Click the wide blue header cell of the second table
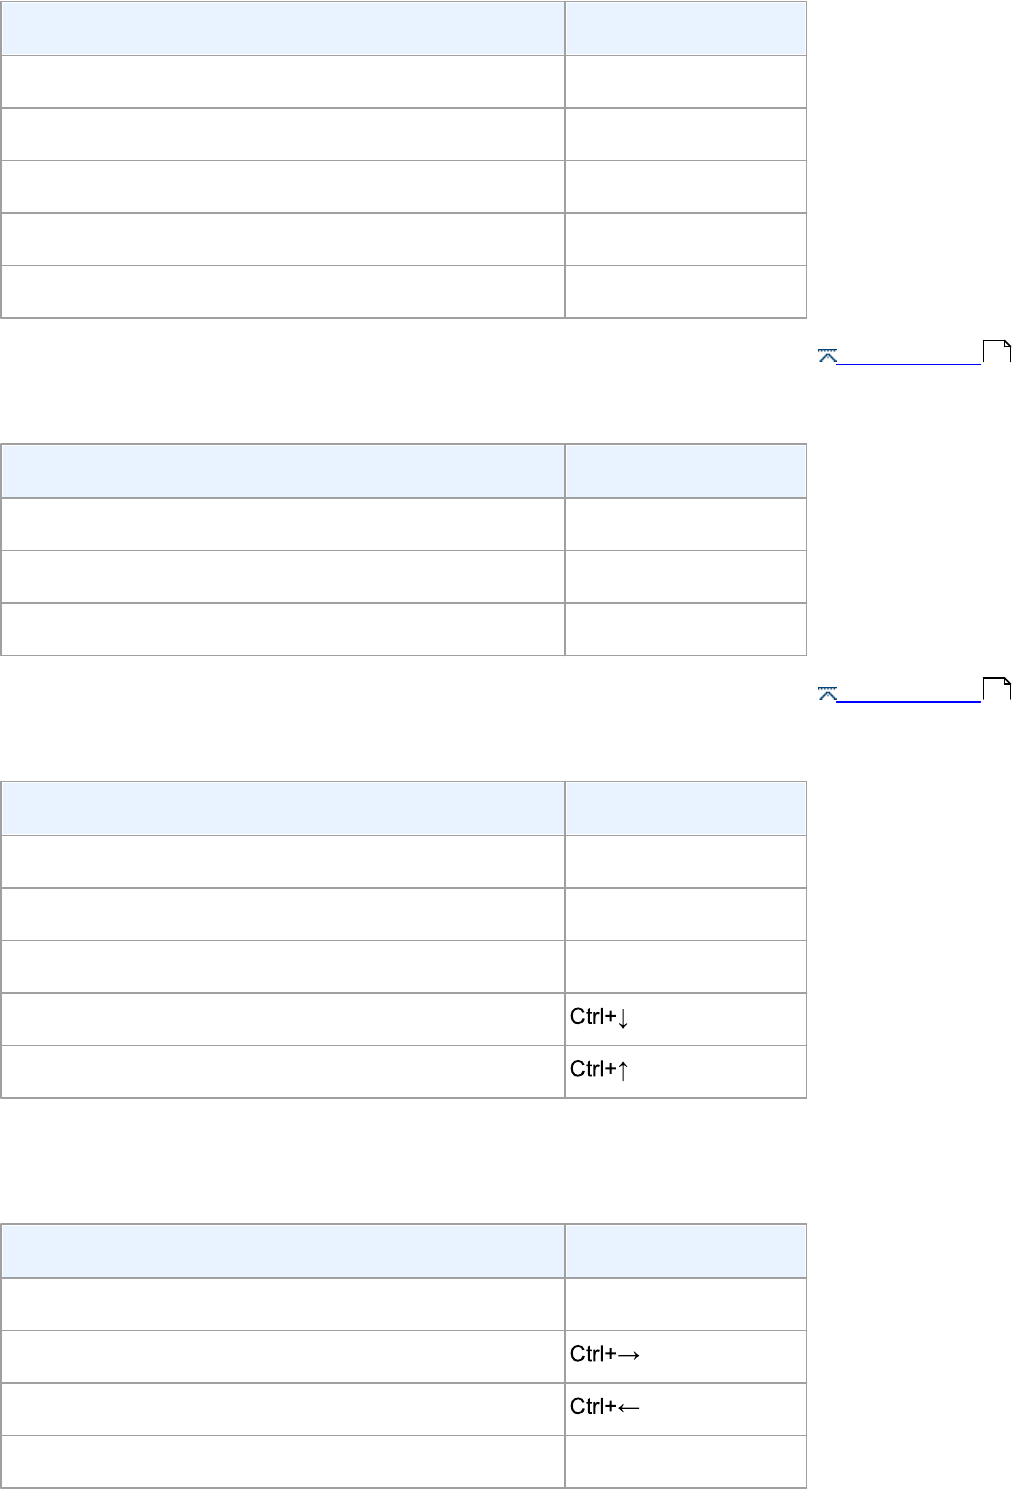The width and height of the screenshot is (1012, 1489). coord(283,471)
